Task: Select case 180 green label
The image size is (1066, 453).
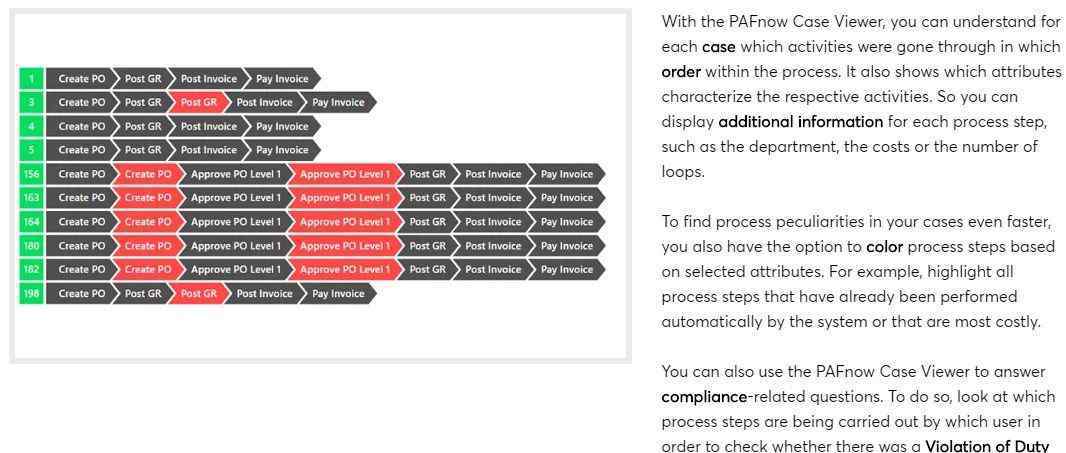Action: click(31, 246)
